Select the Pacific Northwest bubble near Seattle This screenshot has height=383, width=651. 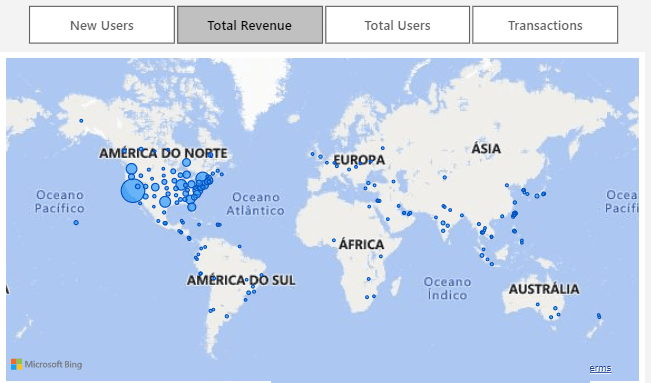coord(131,169)
